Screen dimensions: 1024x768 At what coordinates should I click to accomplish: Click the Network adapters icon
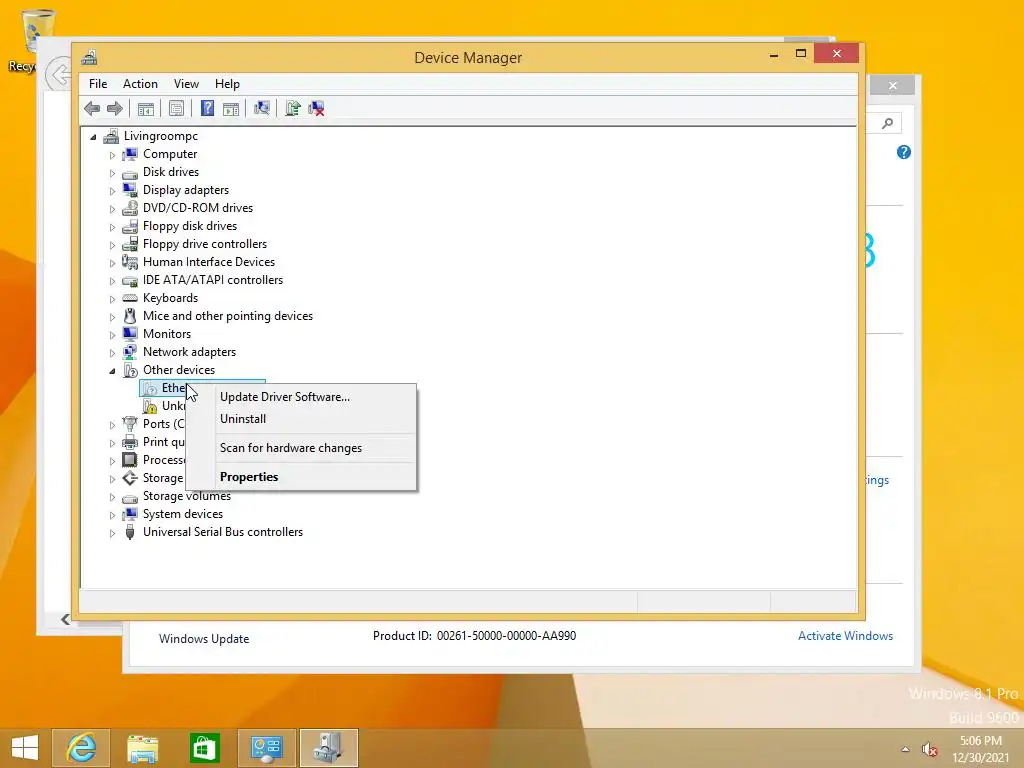[x=130, y=352]
